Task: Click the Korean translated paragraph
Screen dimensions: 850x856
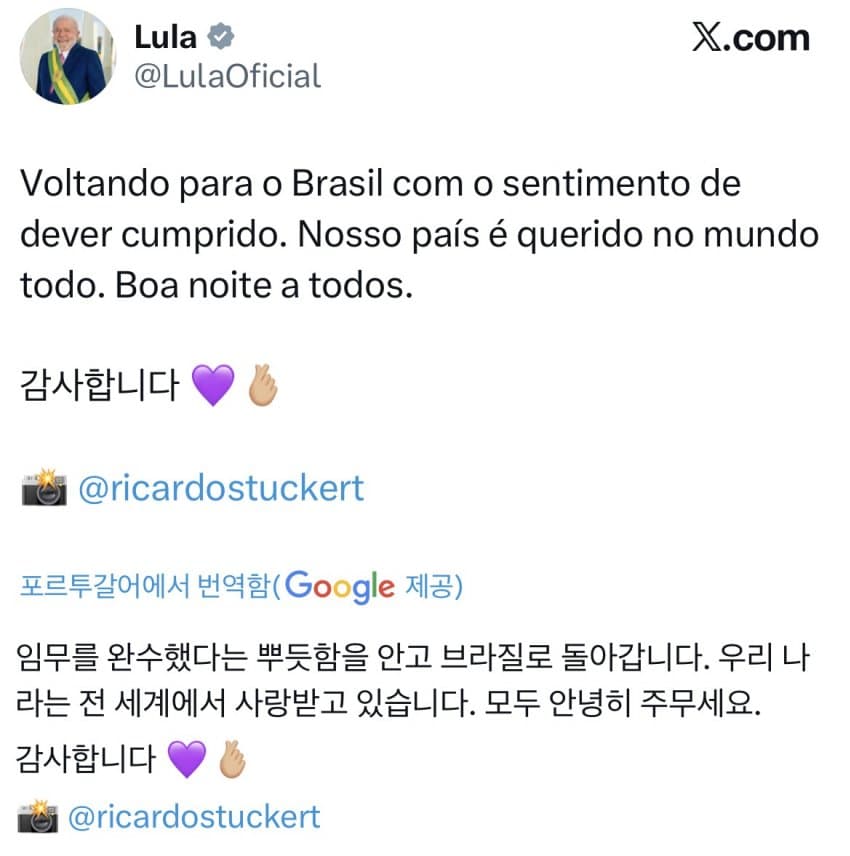Action: [x=412, y=680]
